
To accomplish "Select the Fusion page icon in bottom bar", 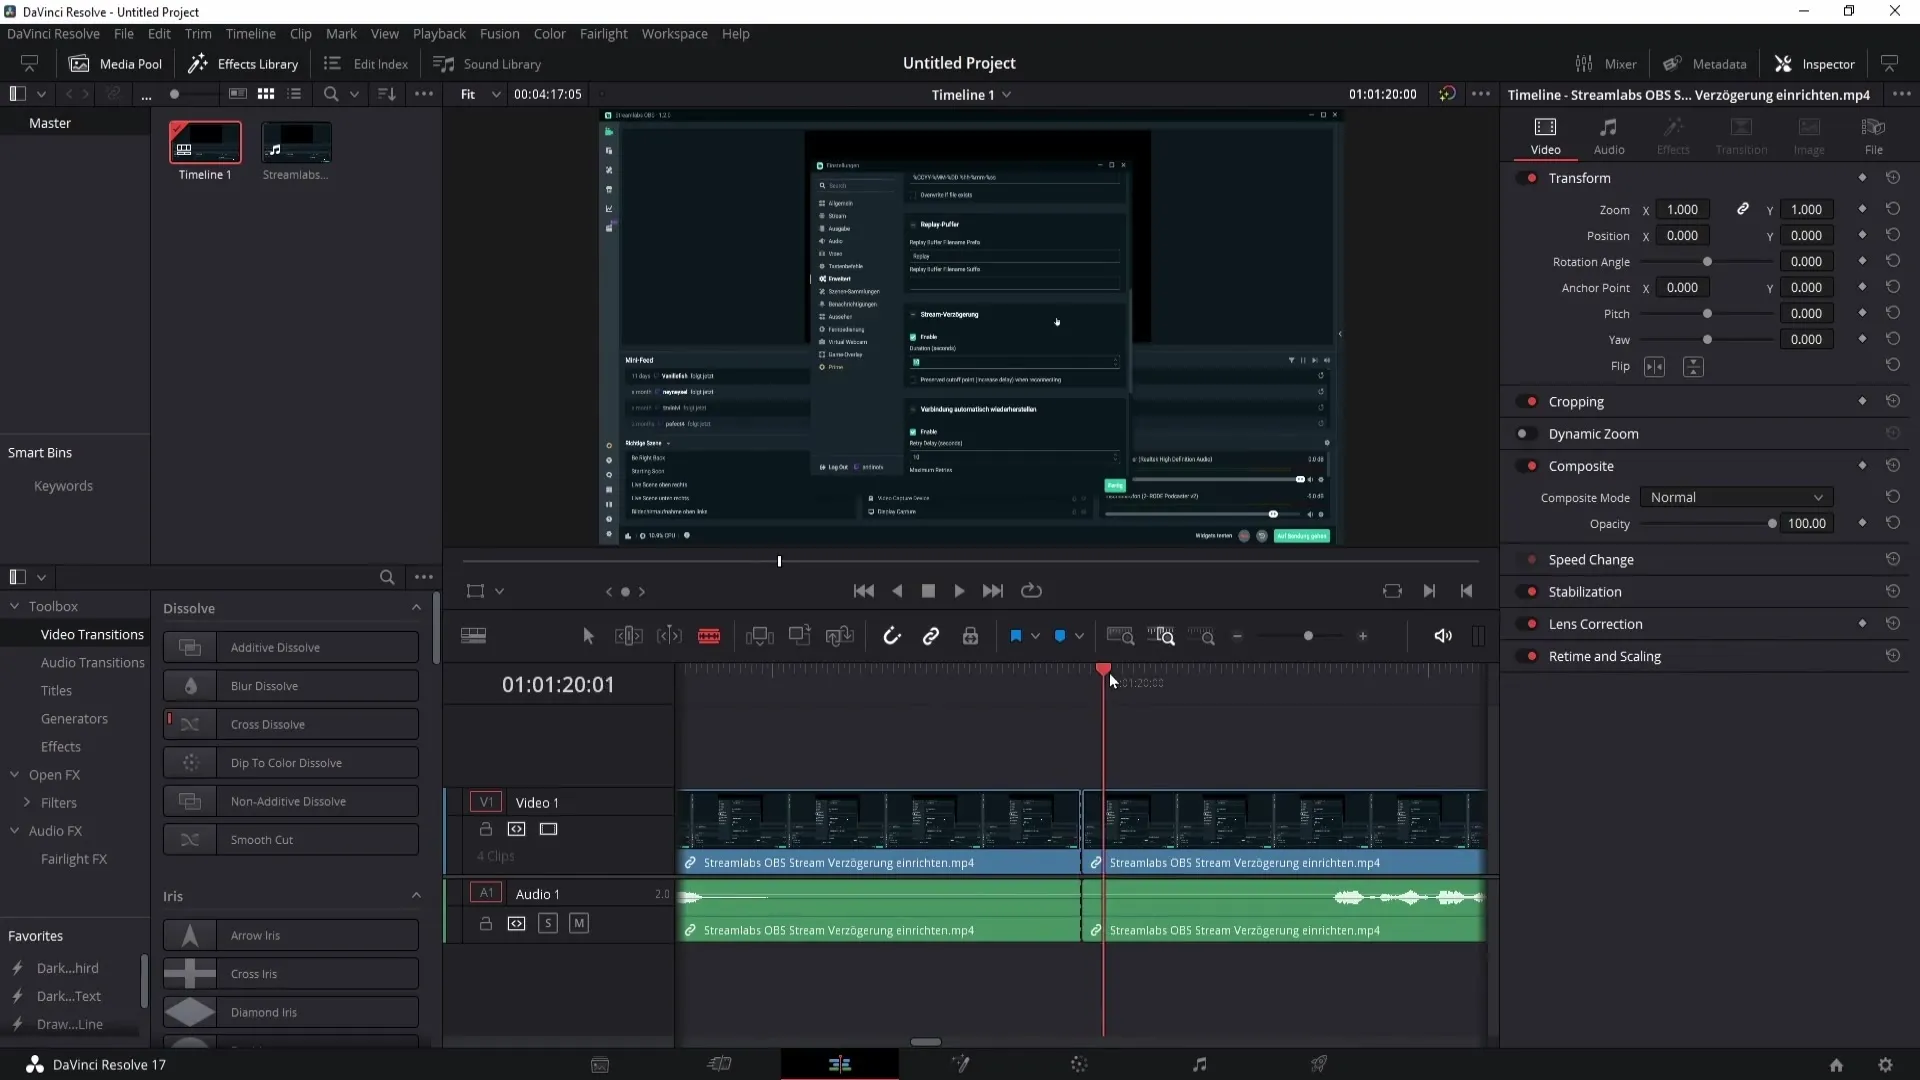I will (x=960, y=1064).
